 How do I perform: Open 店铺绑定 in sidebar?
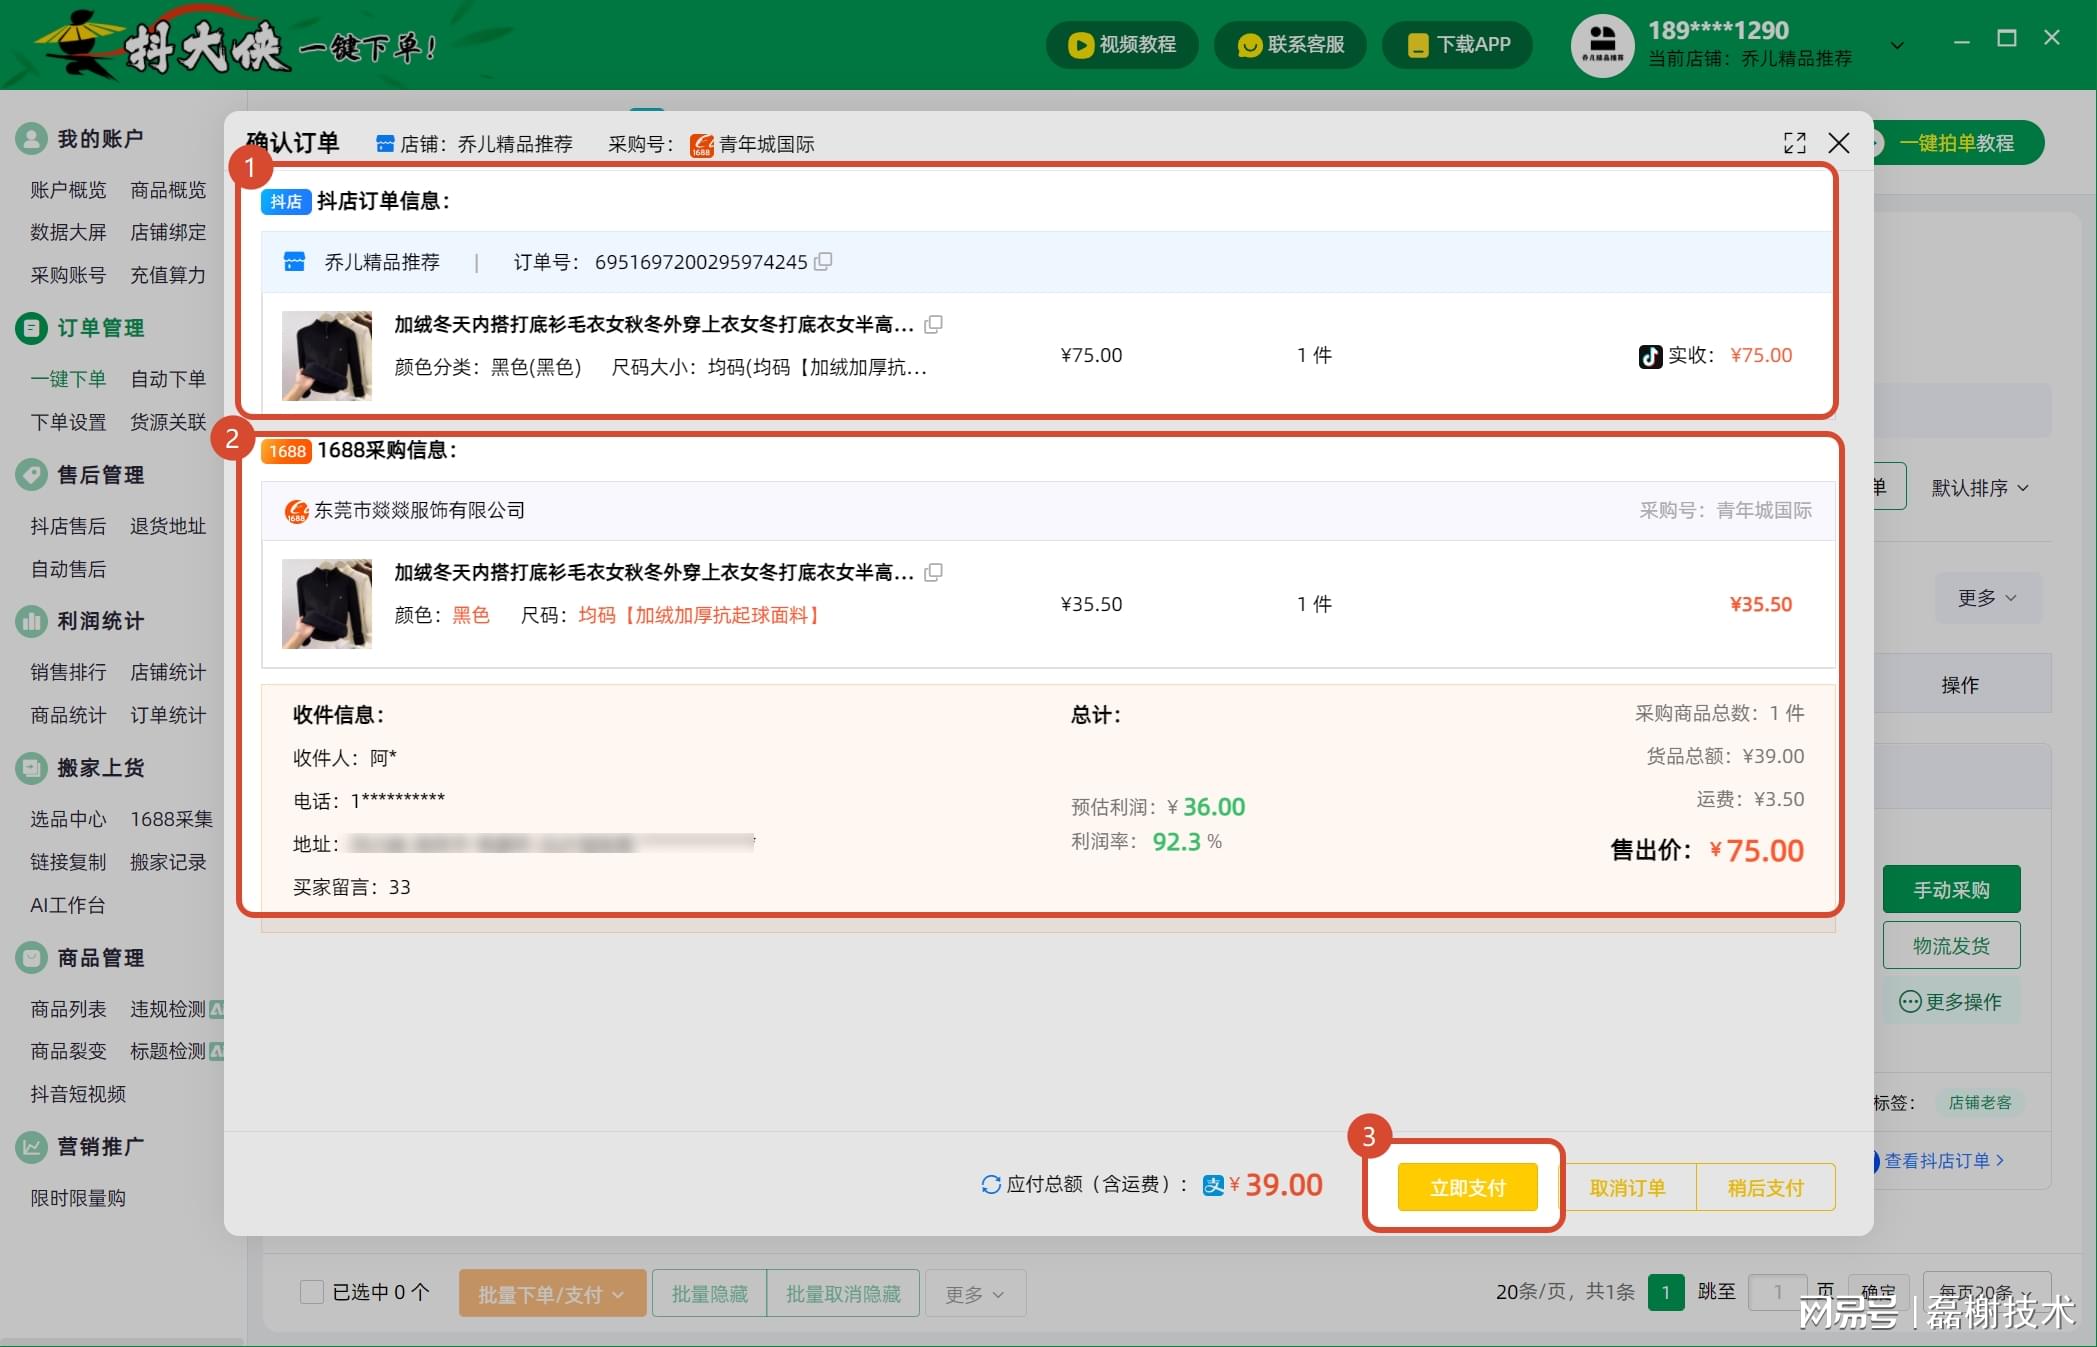[x=168, y=232]
